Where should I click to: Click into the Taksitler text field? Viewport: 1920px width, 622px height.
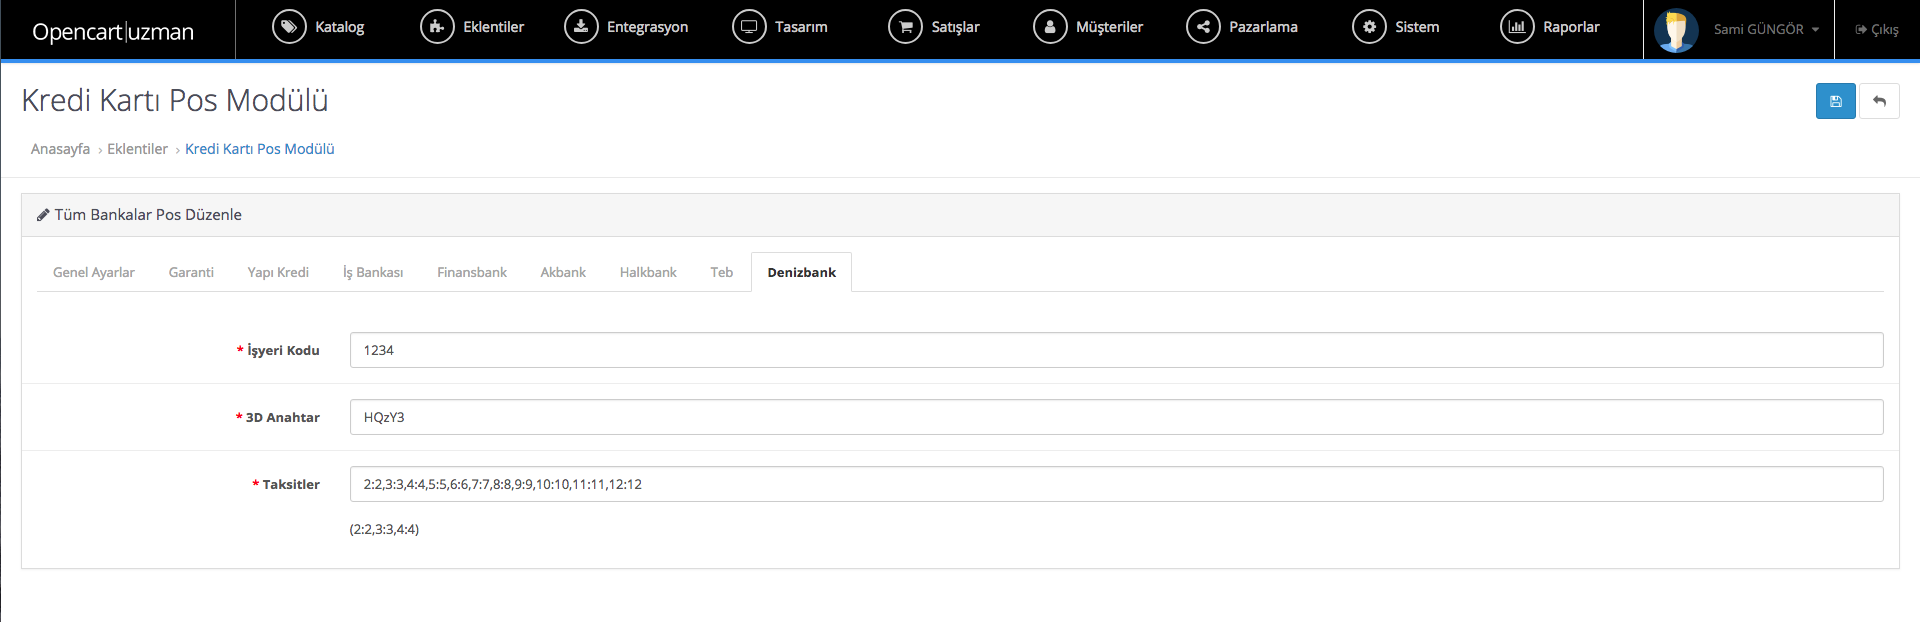click(1116, 484)
